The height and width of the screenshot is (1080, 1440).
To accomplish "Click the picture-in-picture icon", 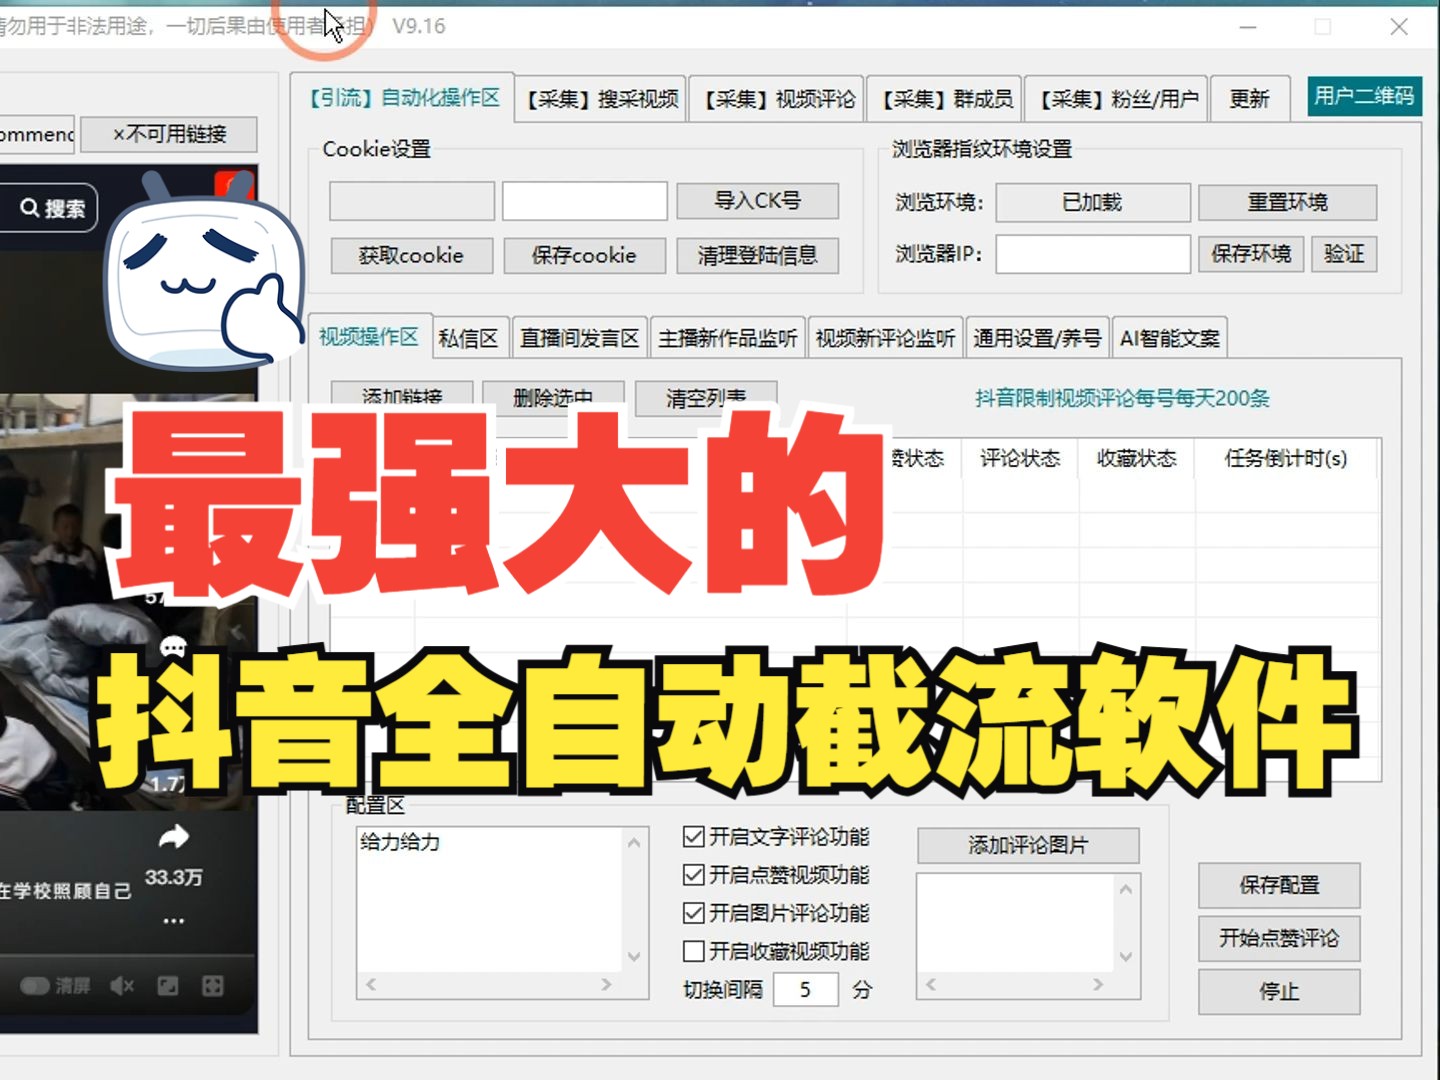I will [x=167, y=986].
